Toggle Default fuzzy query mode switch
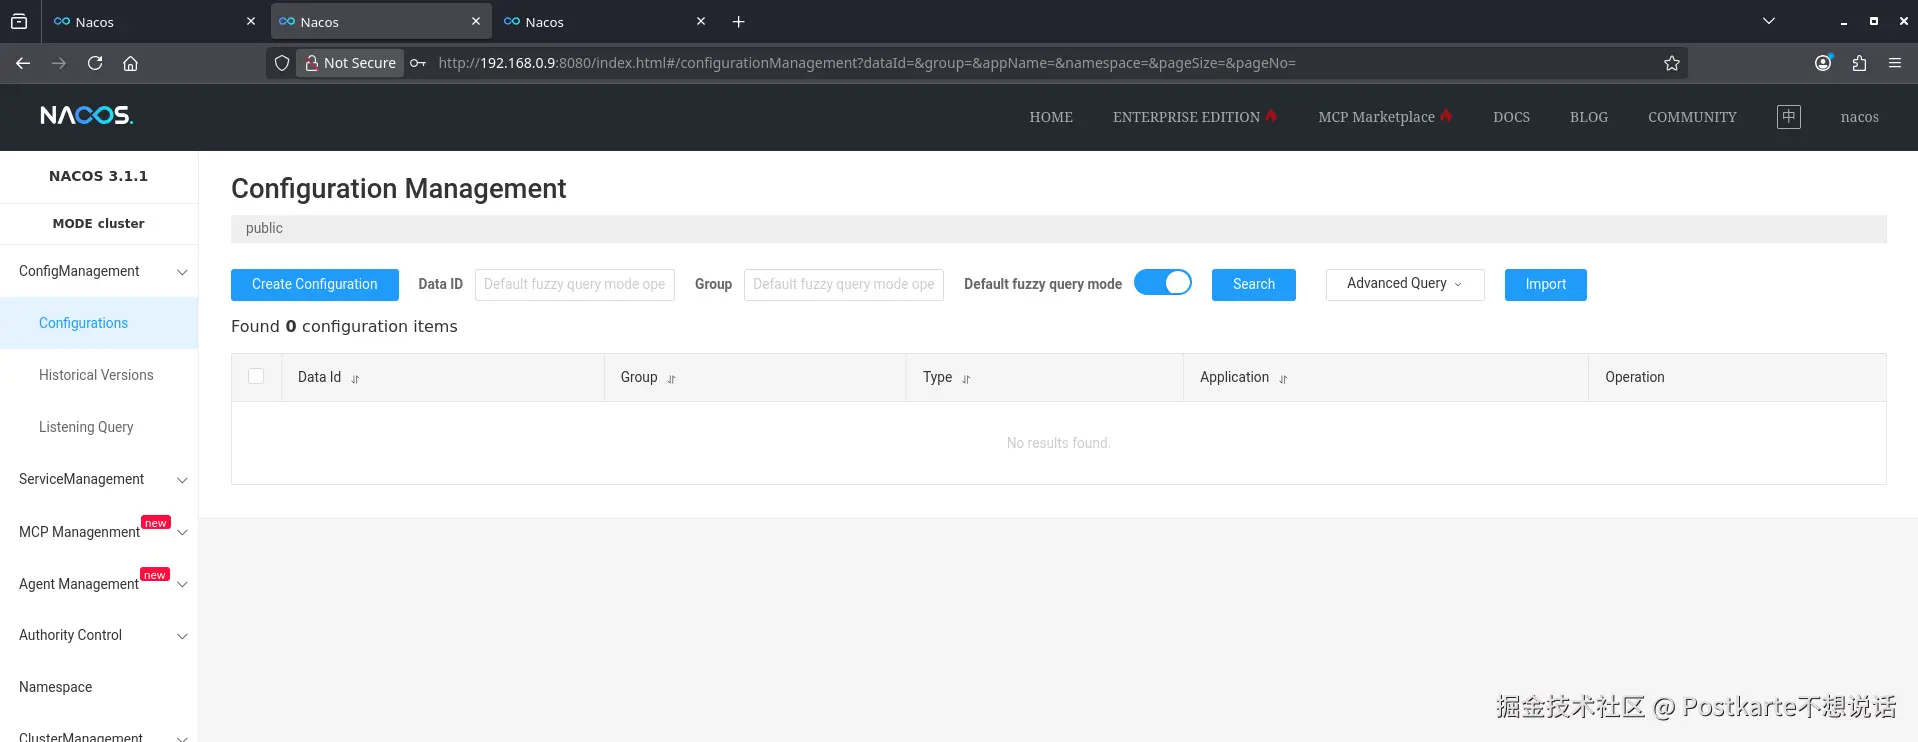The height and width of the screenshot is (742, 1918). 1163,283
